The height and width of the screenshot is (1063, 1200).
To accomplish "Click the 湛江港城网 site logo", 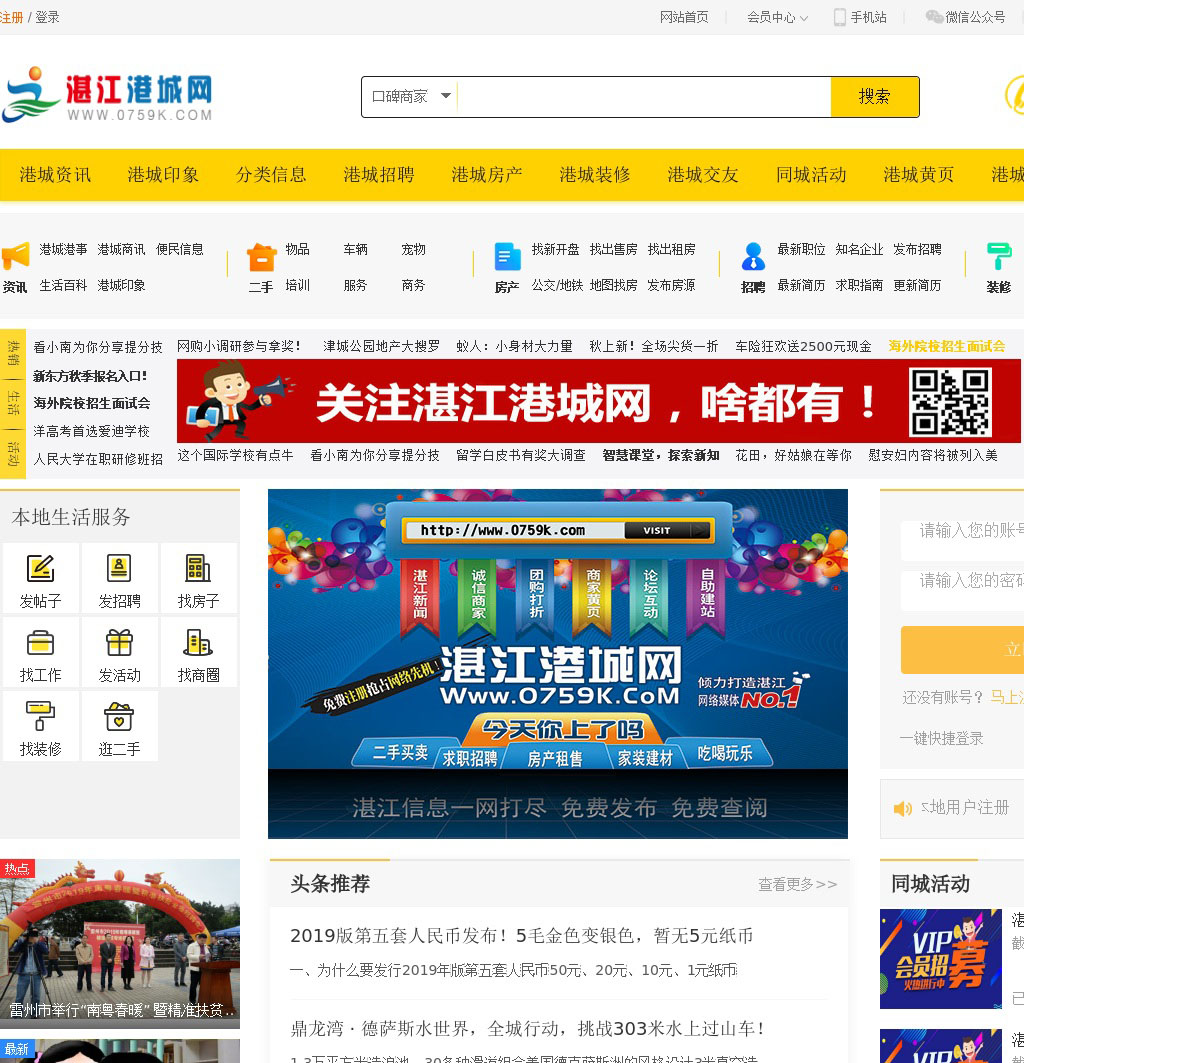I will coord(108,95).
